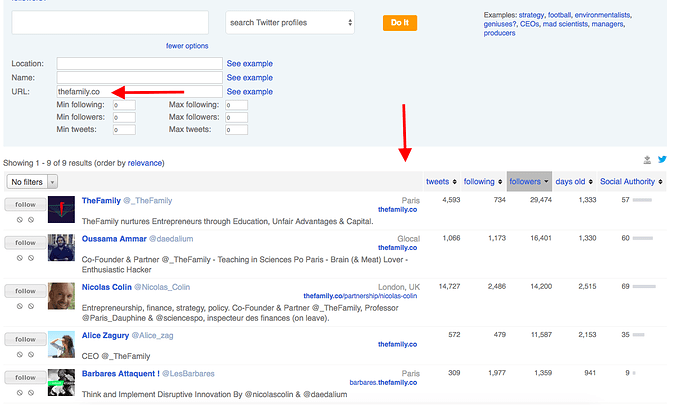Screen dimensions: 690x405
Task: Click the blue Twitter bird icon
Action: click(662, 159)
